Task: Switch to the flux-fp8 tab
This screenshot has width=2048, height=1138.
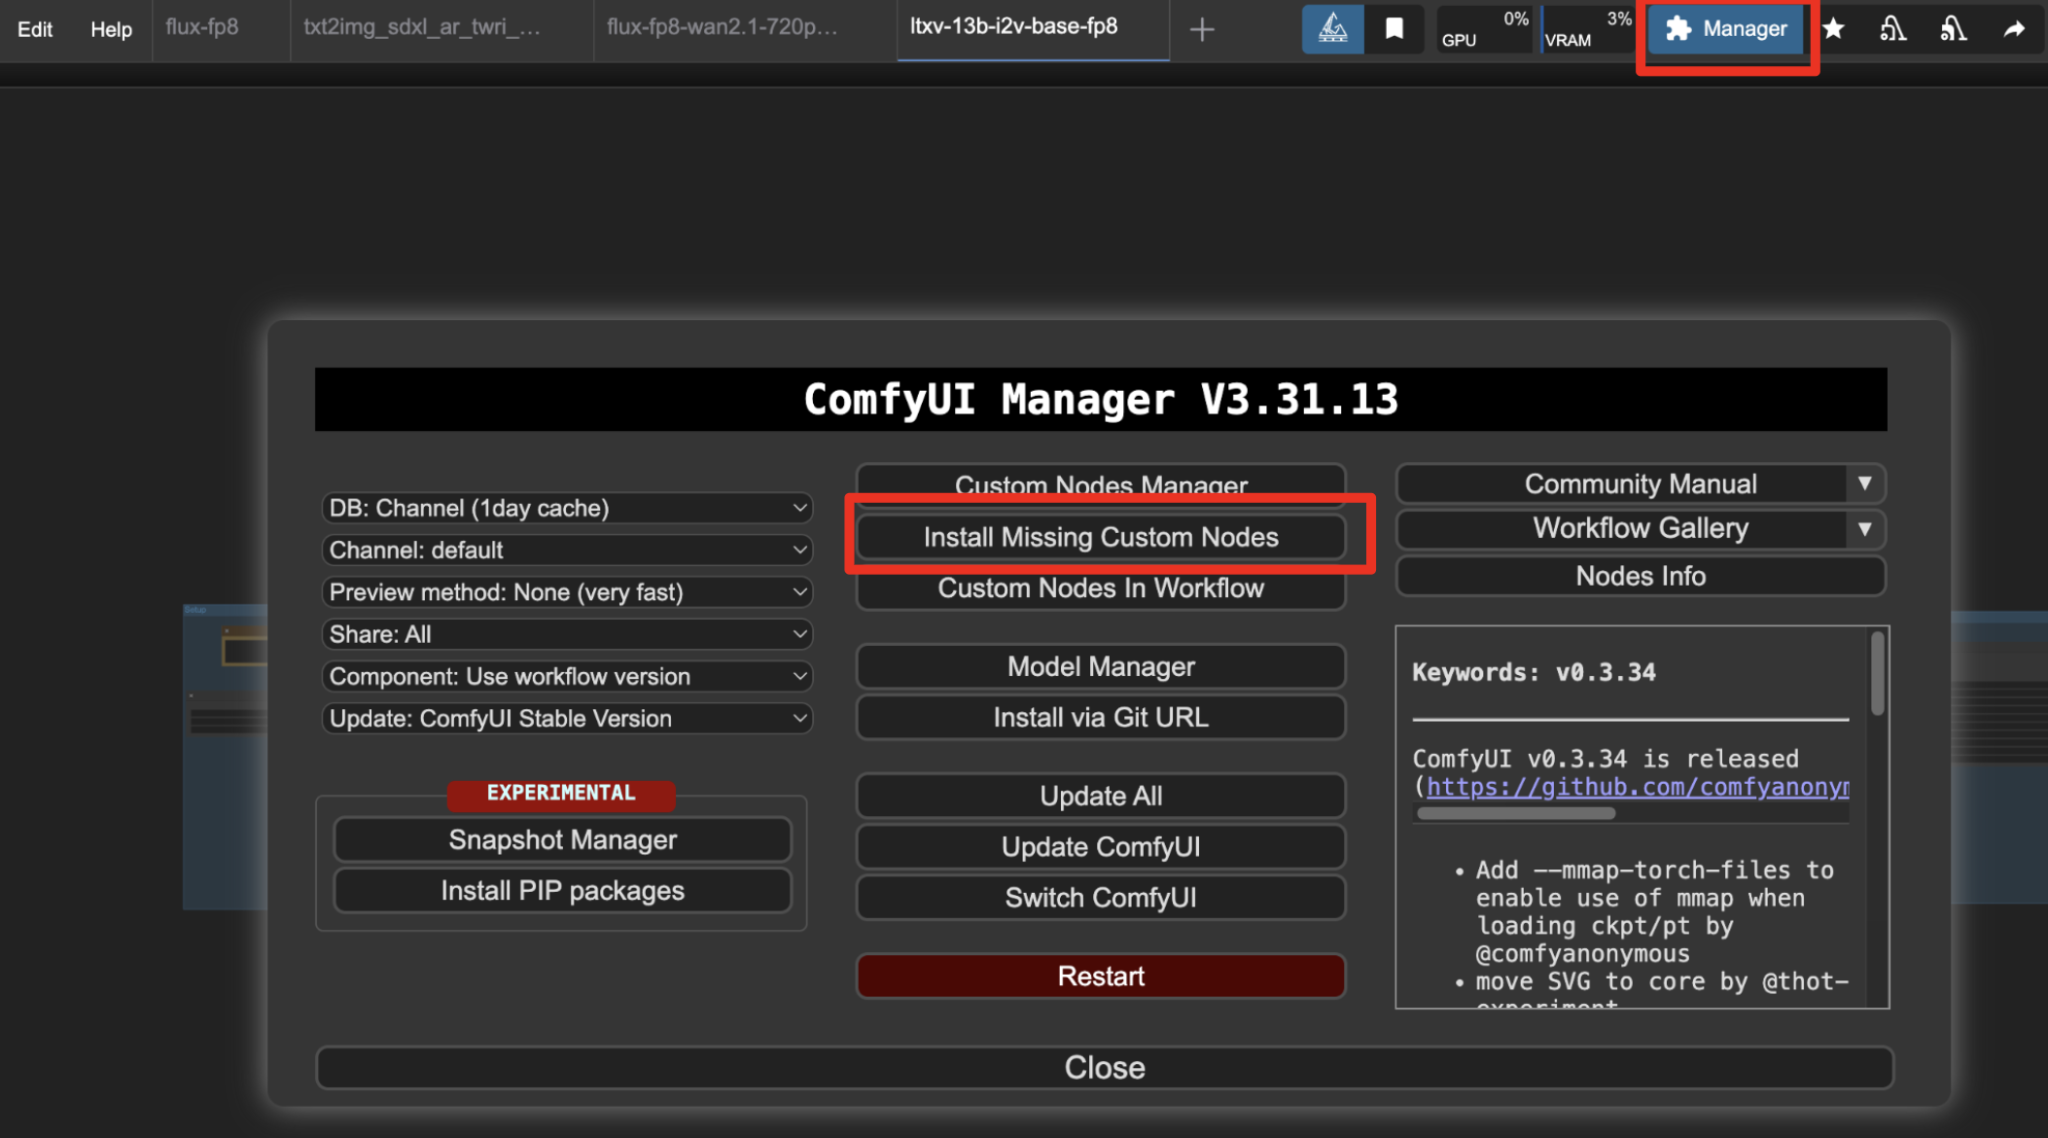Action: coord(202,29)
